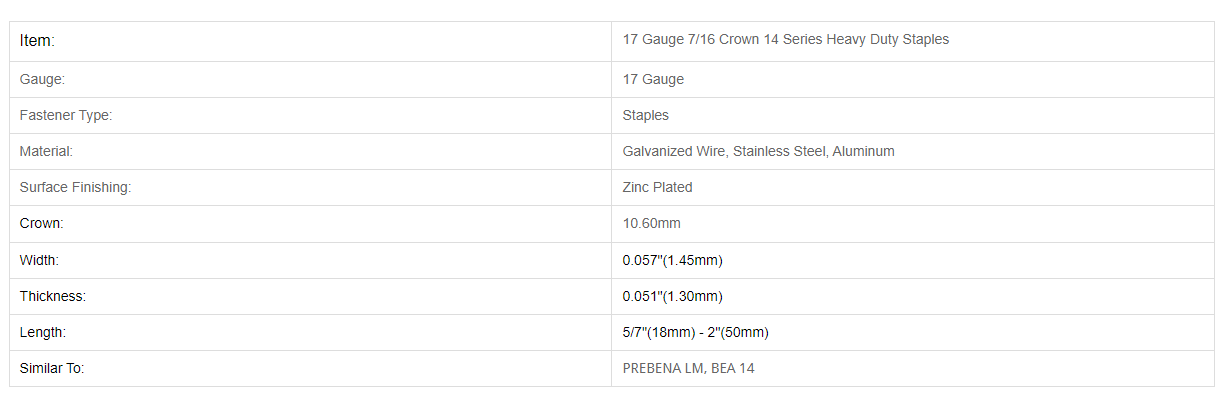
Task: Select the 'Zinc Plated' value
Action: tap(658, 187)
